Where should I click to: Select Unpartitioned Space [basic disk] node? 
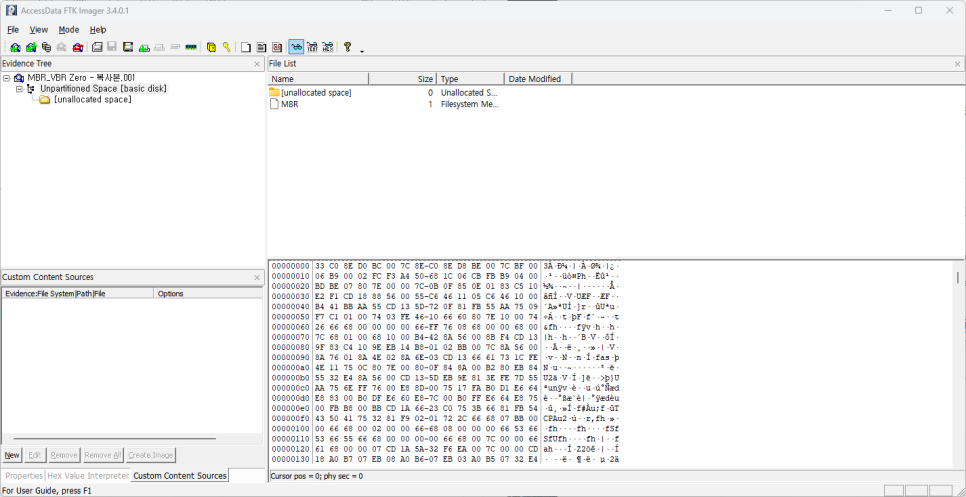coord(104,89)
